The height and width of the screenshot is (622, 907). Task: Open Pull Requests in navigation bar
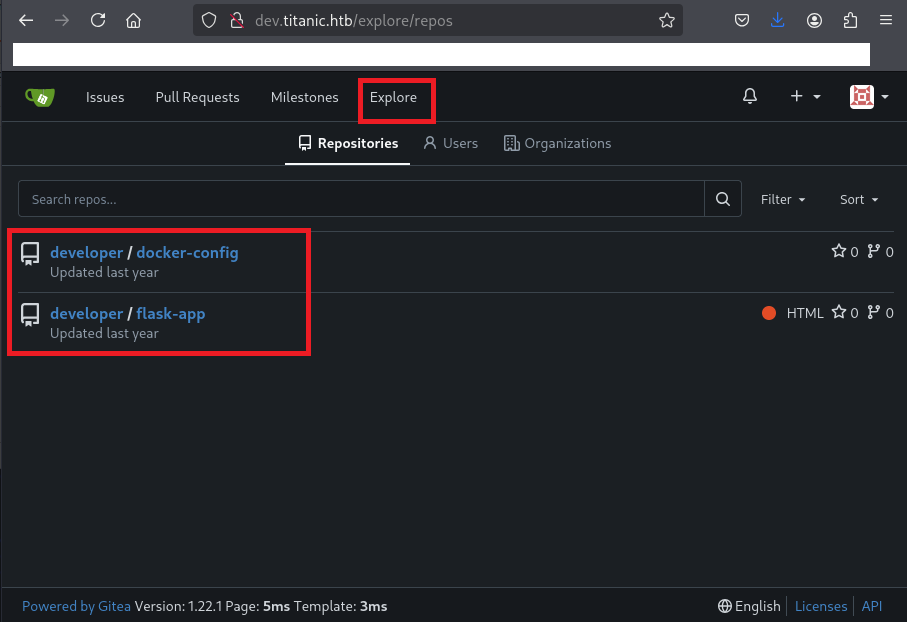coord(197,97)
